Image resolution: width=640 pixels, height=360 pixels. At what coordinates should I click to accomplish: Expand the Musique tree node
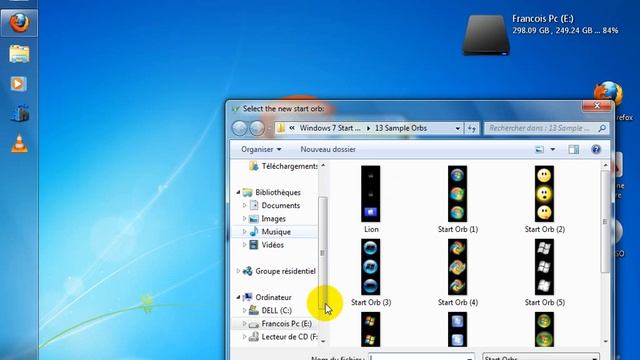(244, 232)
